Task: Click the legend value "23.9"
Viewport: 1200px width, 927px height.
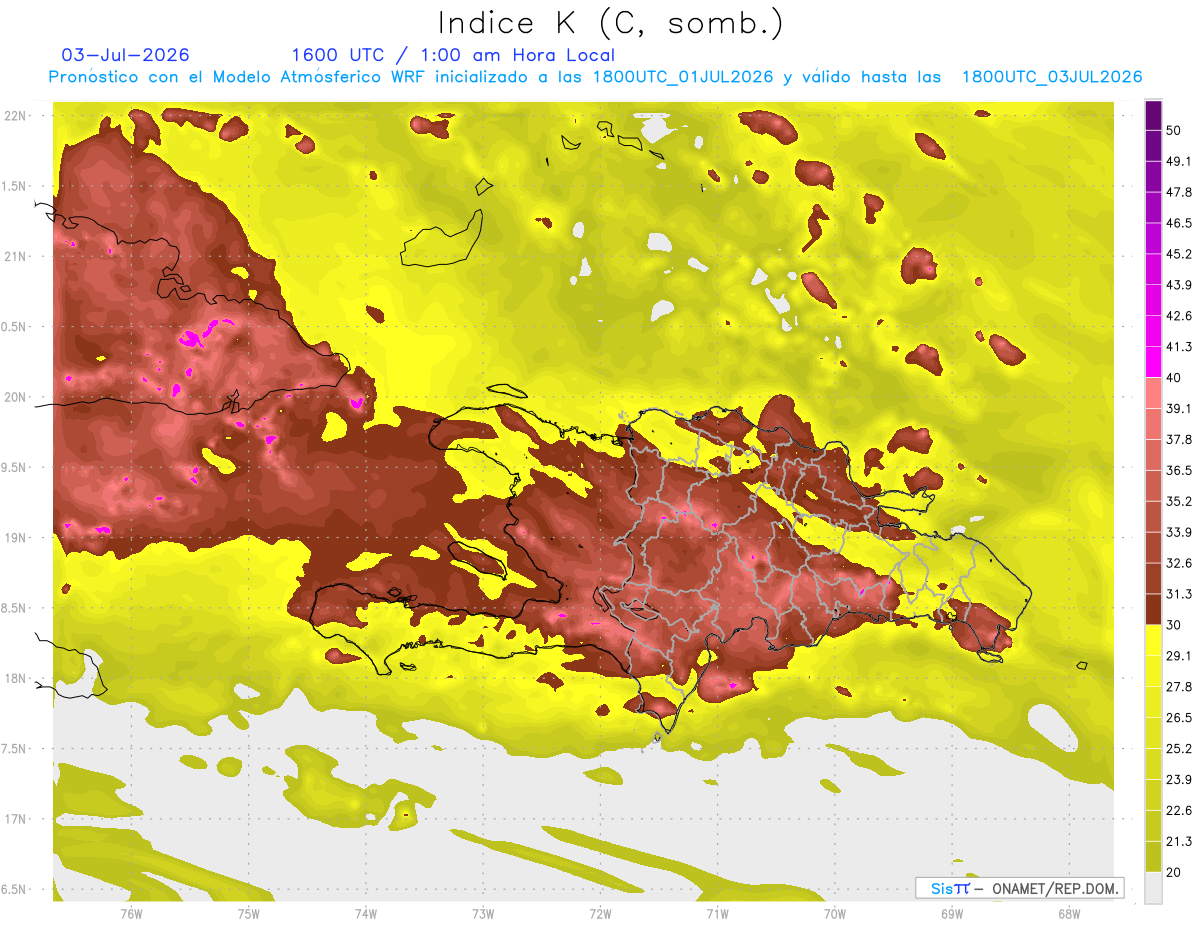Action: coord(1179,779)
